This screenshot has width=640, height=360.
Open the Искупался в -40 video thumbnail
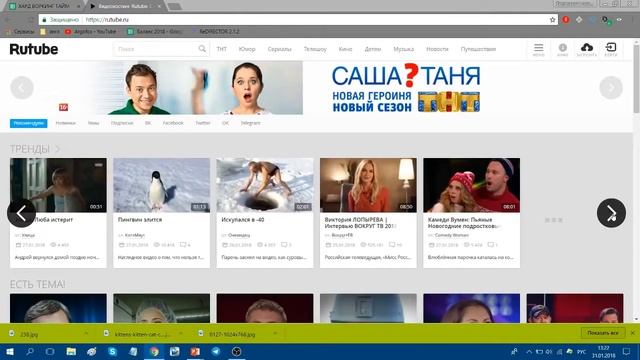point(265,185)
